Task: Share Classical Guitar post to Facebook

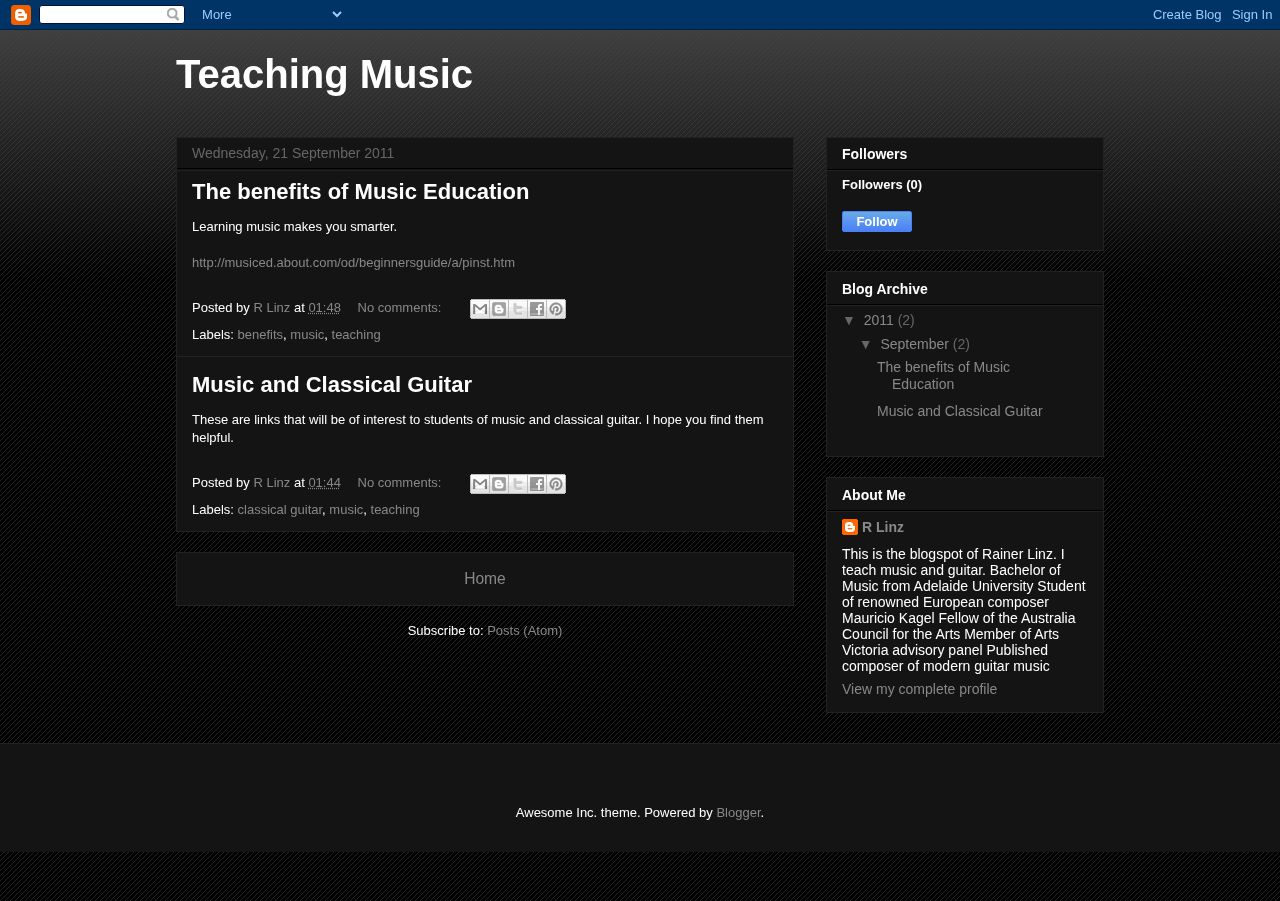Action: [537, 484]
